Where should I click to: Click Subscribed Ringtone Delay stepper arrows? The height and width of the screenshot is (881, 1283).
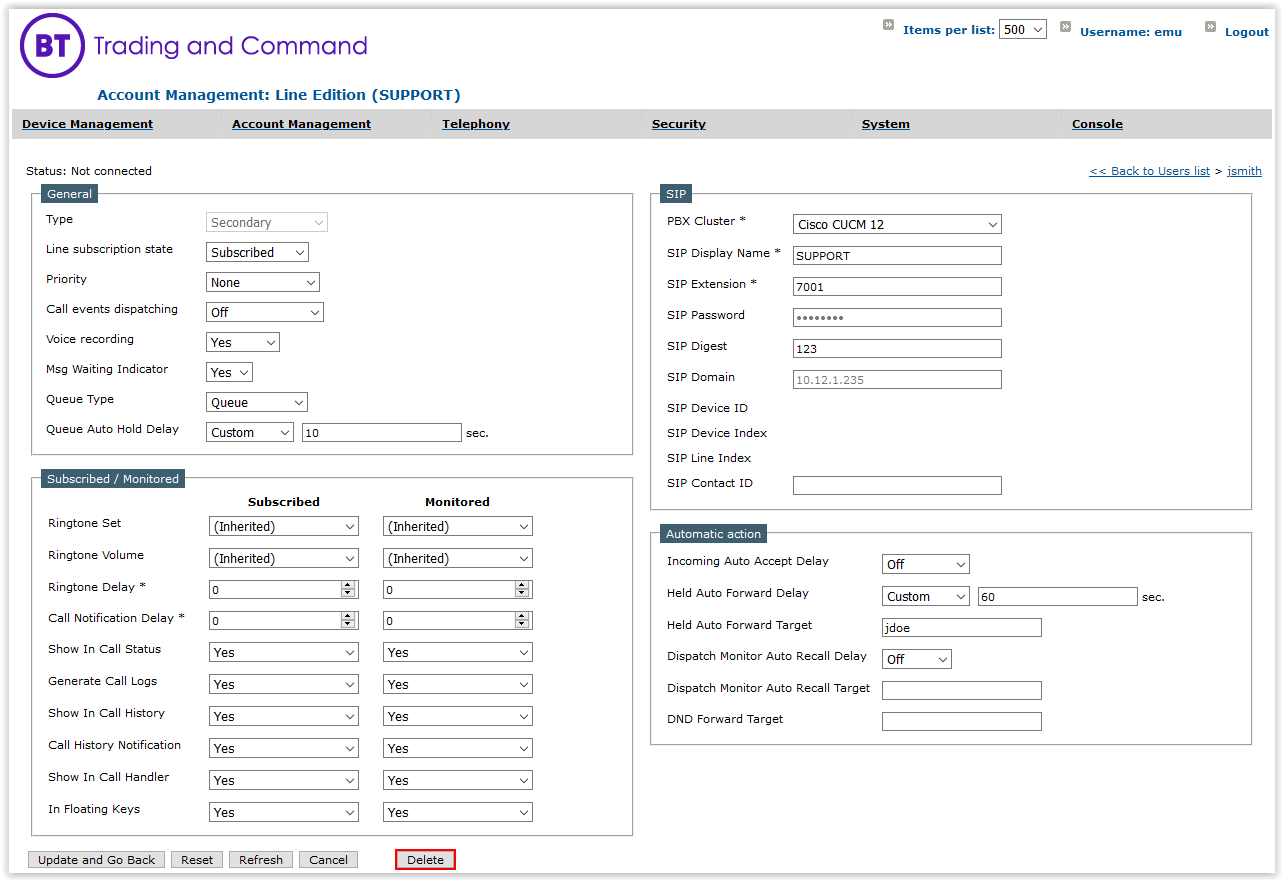coord(348,590)
